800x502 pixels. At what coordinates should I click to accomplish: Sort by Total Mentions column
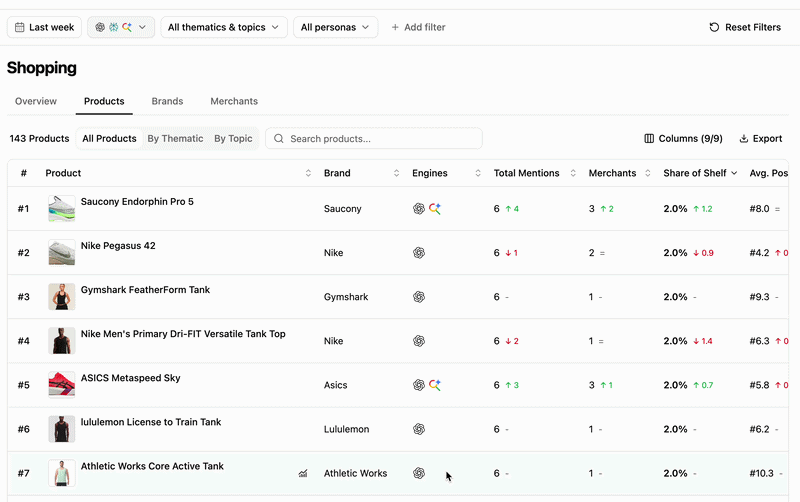coord(573,173)
